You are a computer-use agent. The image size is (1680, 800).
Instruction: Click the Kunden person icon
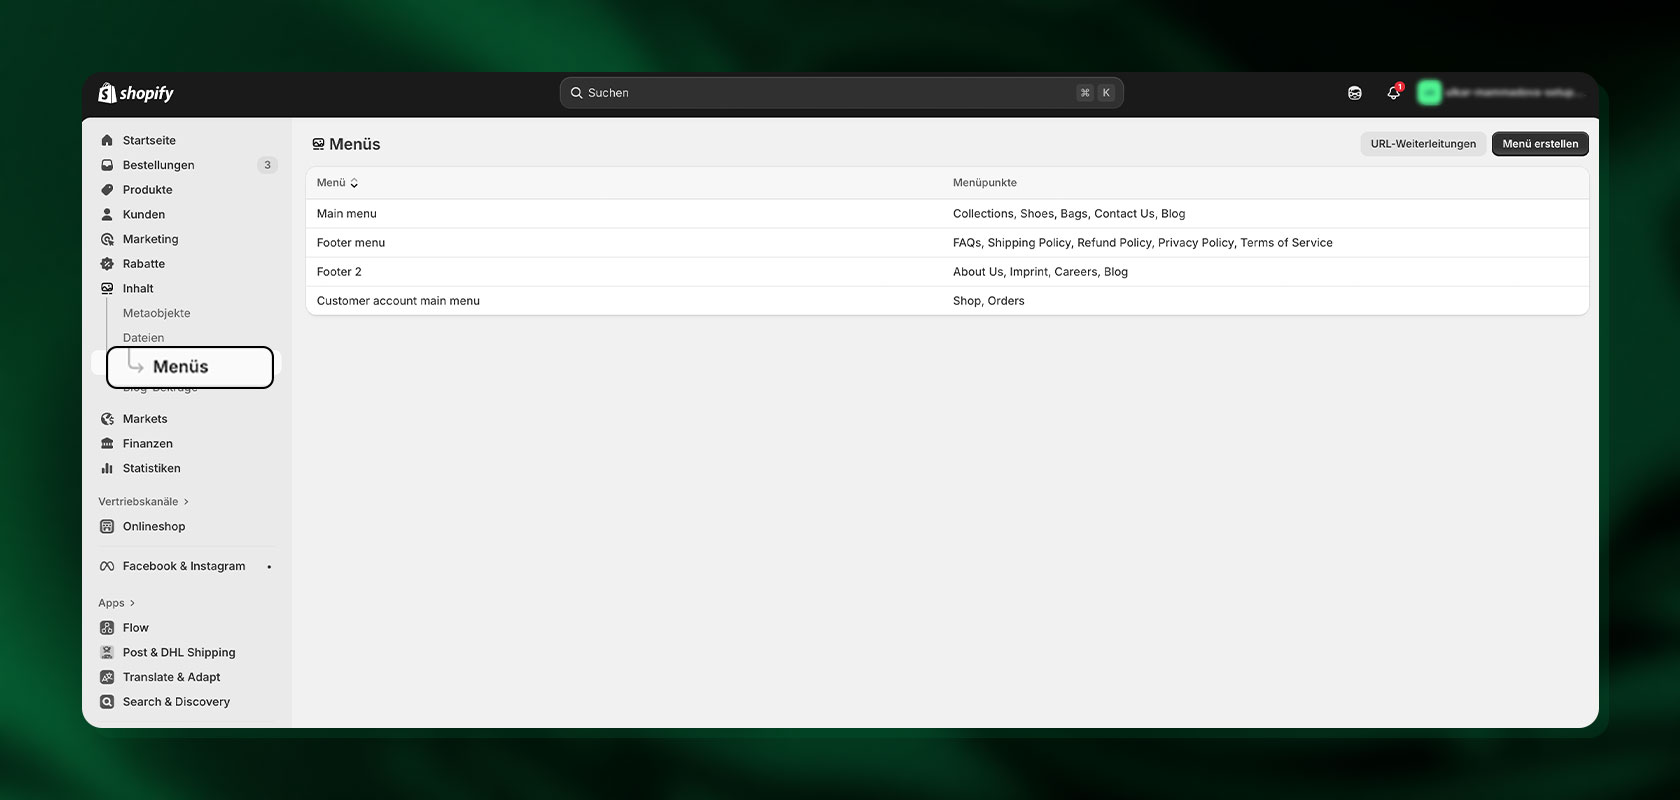tap(107, 215)
